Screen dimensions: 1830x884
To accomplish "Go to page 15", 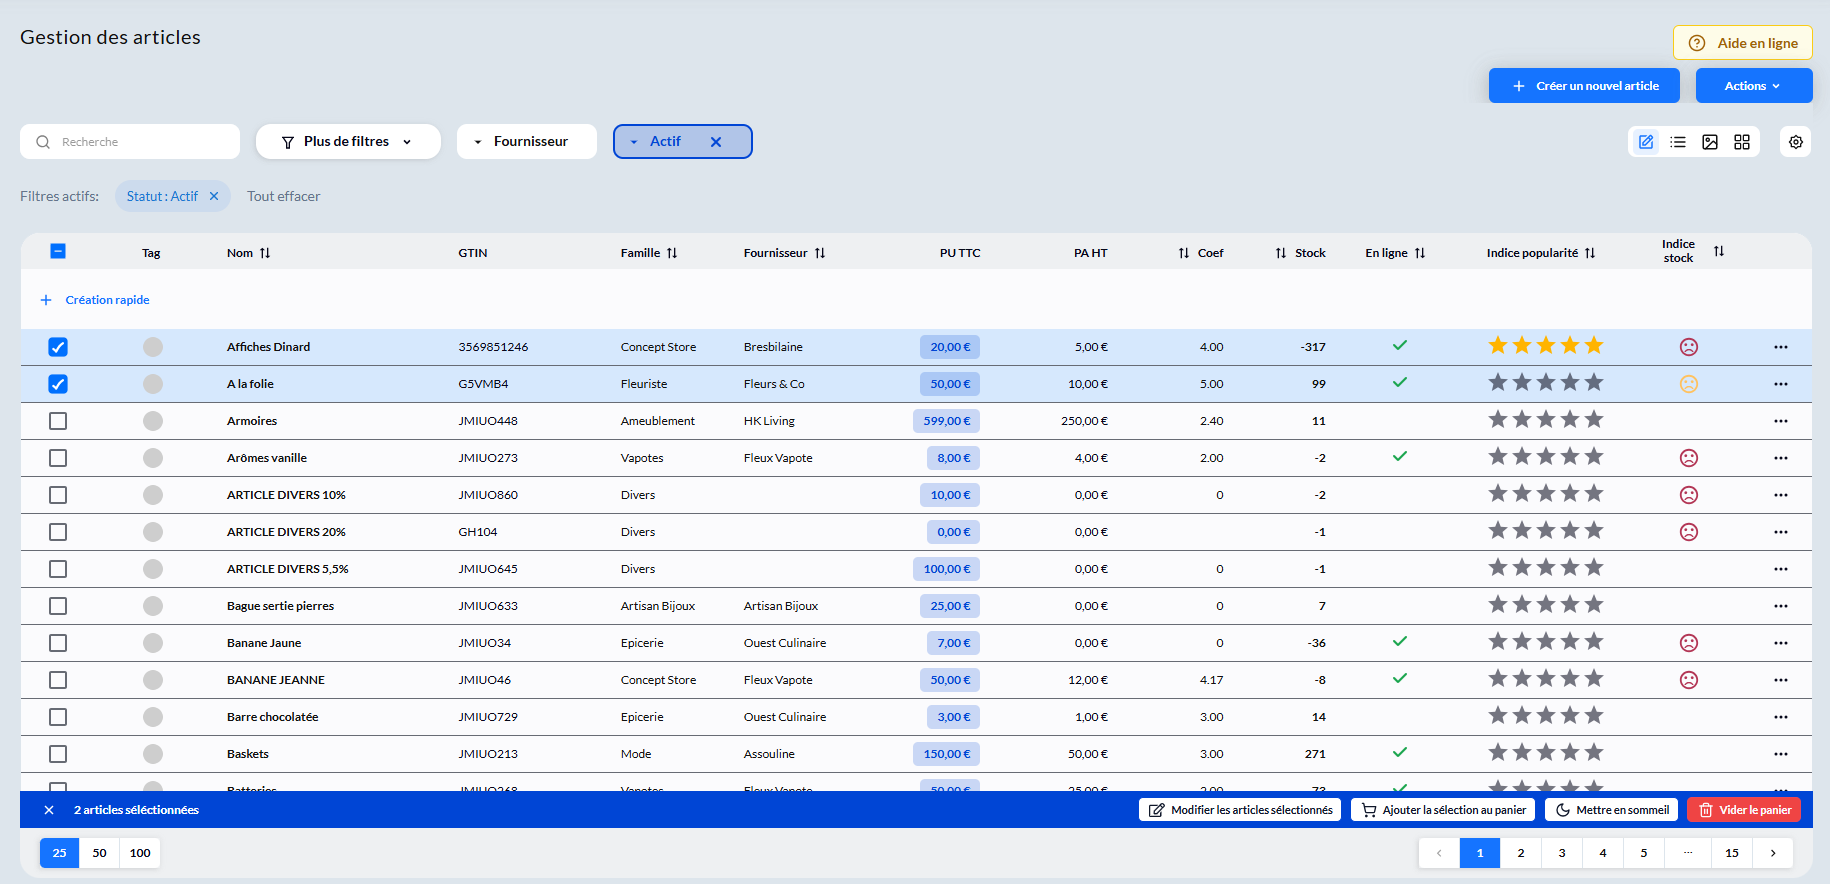I will click(x=1732, y=853).
